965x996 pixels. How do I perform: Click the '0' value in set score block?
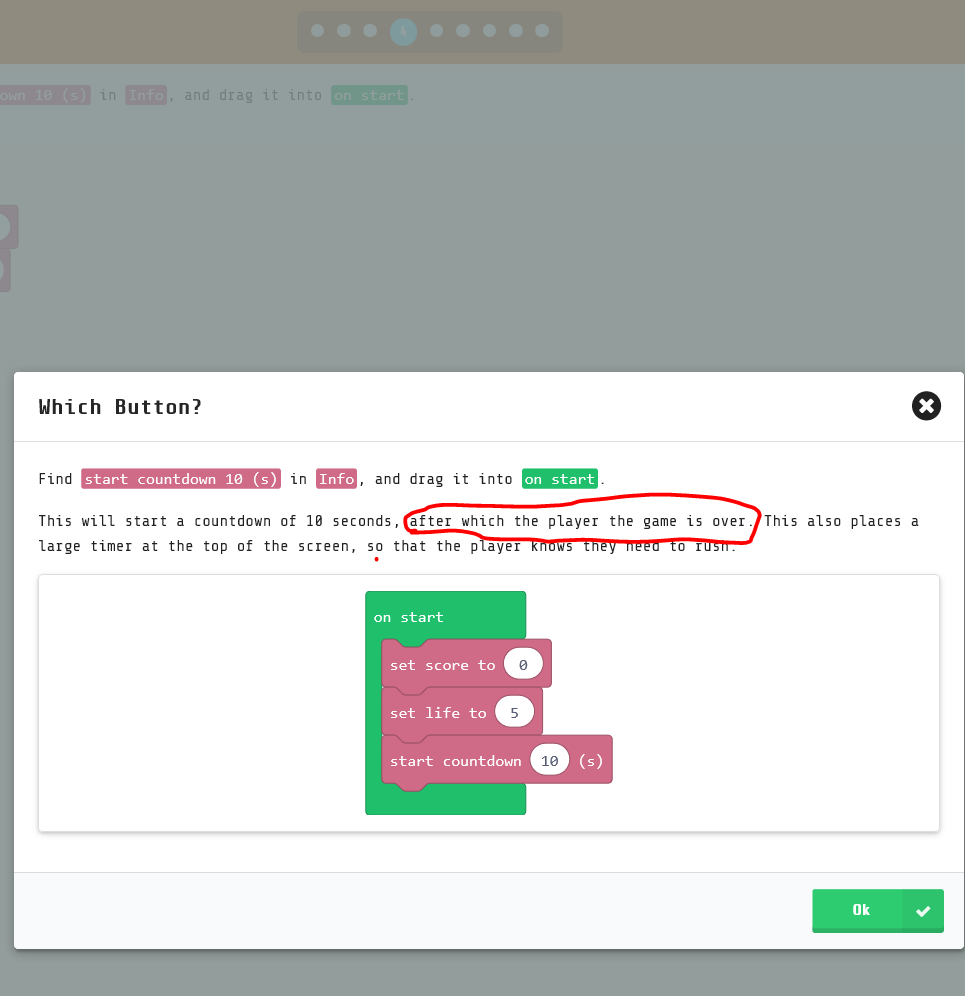[523, 663]
